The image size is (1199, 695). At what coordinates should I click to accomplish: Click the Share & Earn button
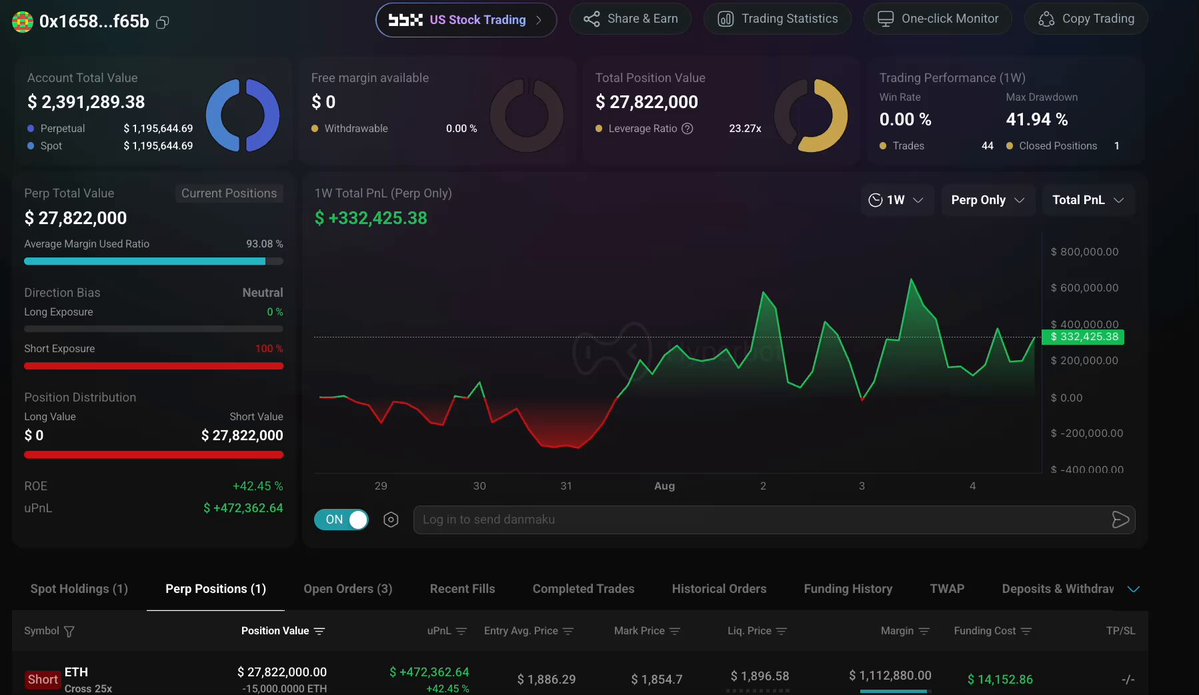tap(630, 19)
